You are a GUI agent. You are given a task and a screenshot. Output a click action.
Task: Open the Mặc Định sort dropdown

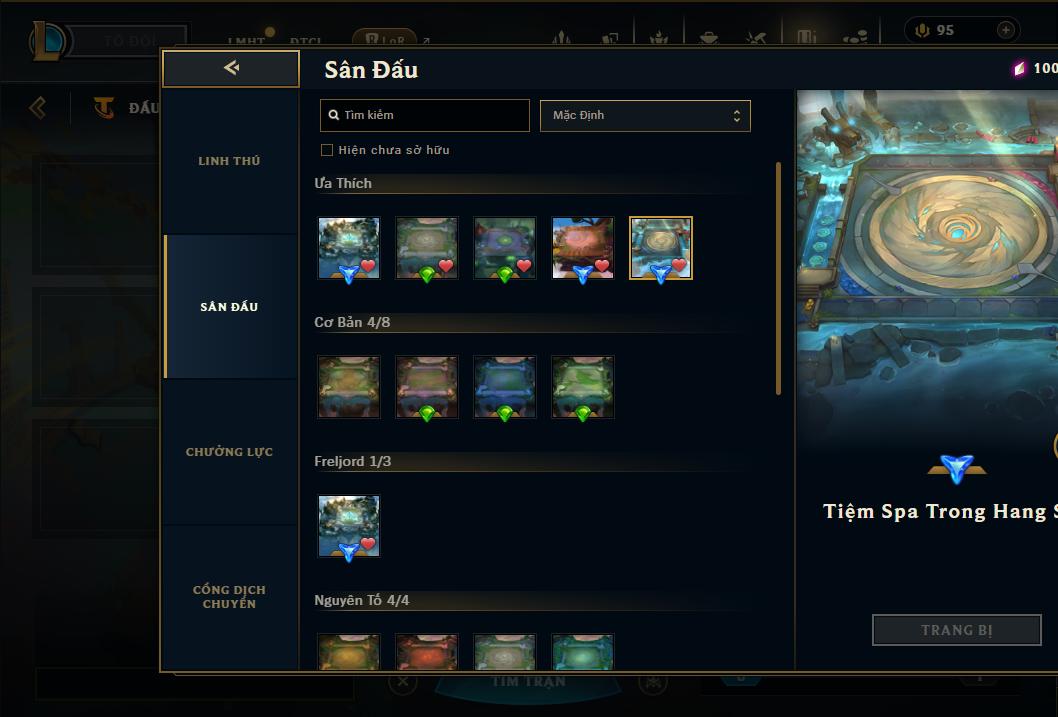[645, 115]
